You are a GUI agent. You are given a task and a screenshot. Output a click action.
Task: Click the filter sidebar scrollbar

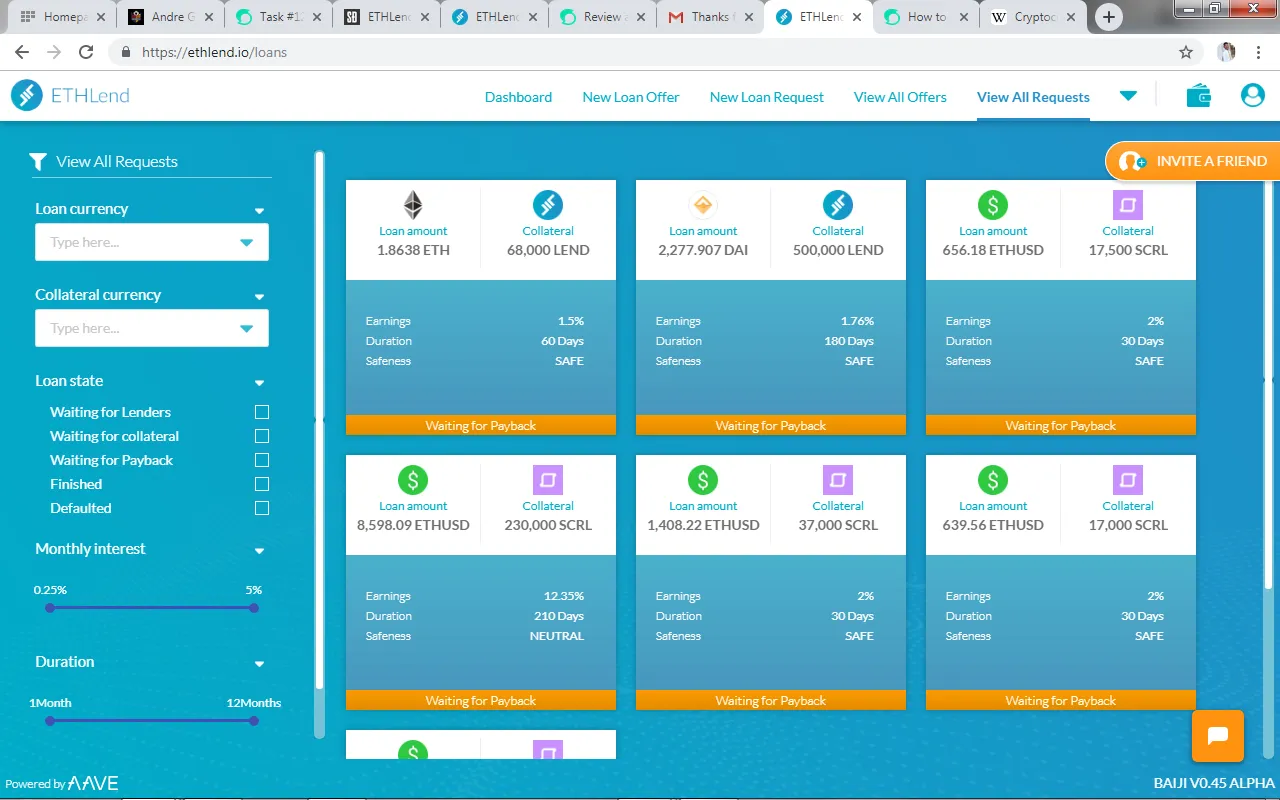click(x=320, y=420)
